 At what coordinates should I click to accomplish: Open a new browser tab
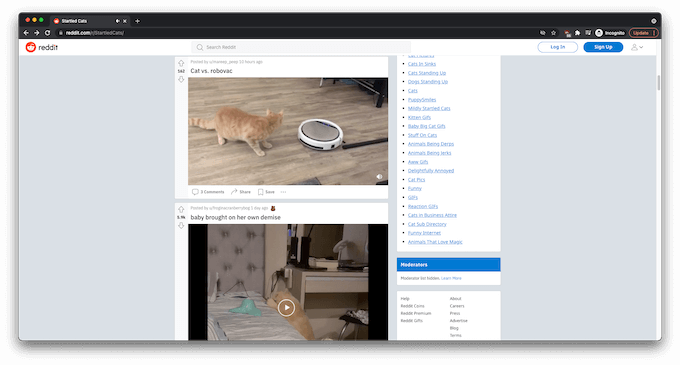click(x=137, y=21)
